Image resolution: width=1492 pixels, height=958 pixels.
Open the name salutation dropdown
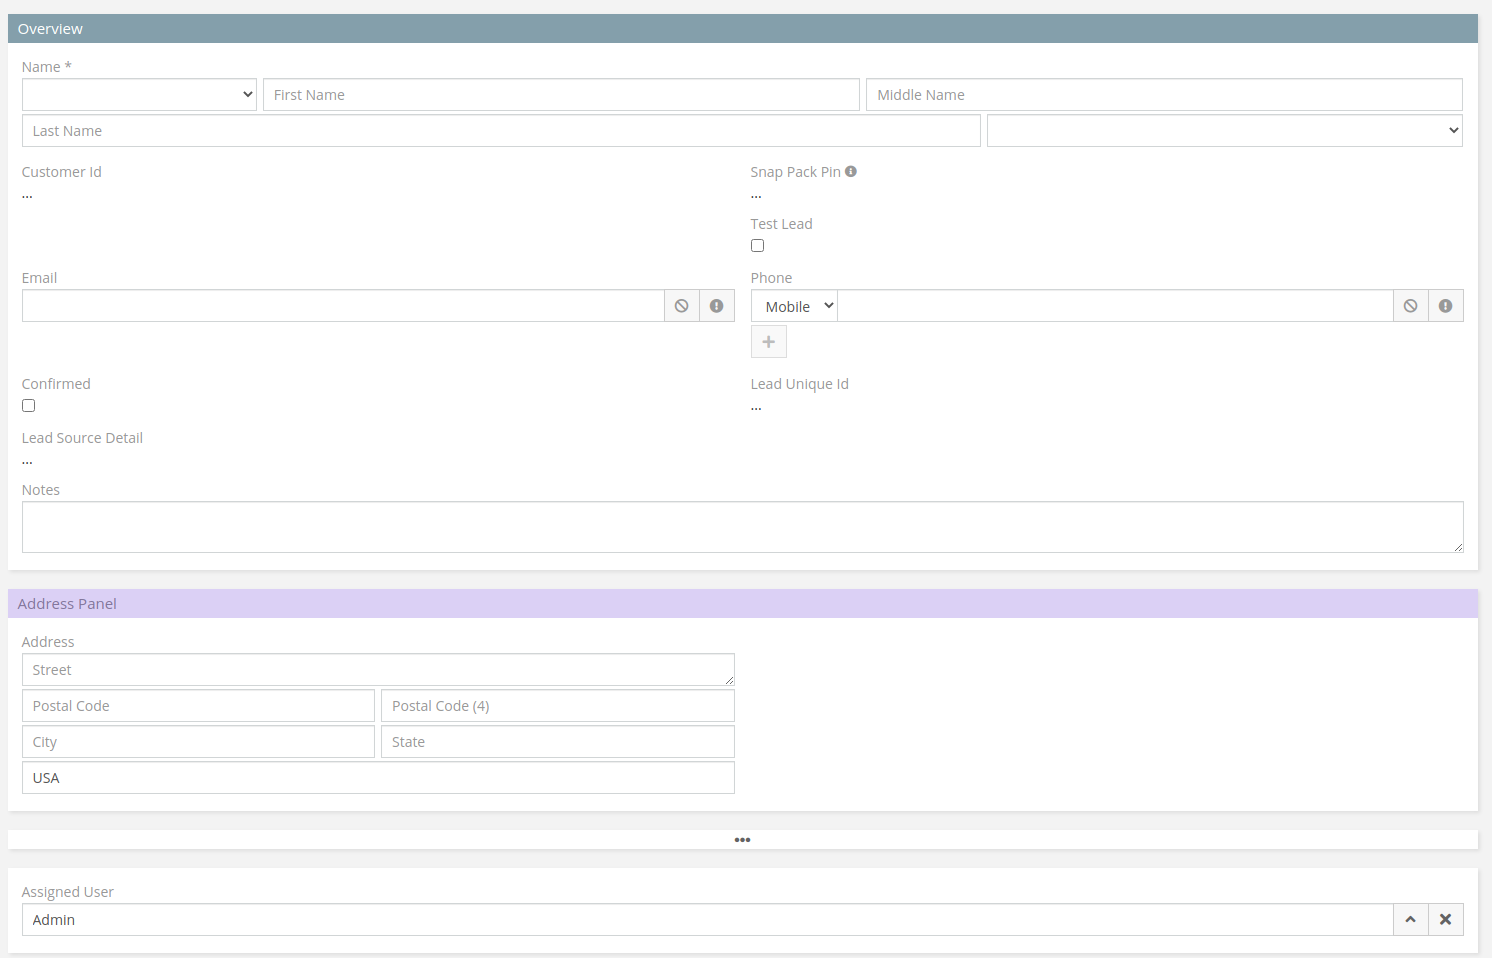point(139,95)
